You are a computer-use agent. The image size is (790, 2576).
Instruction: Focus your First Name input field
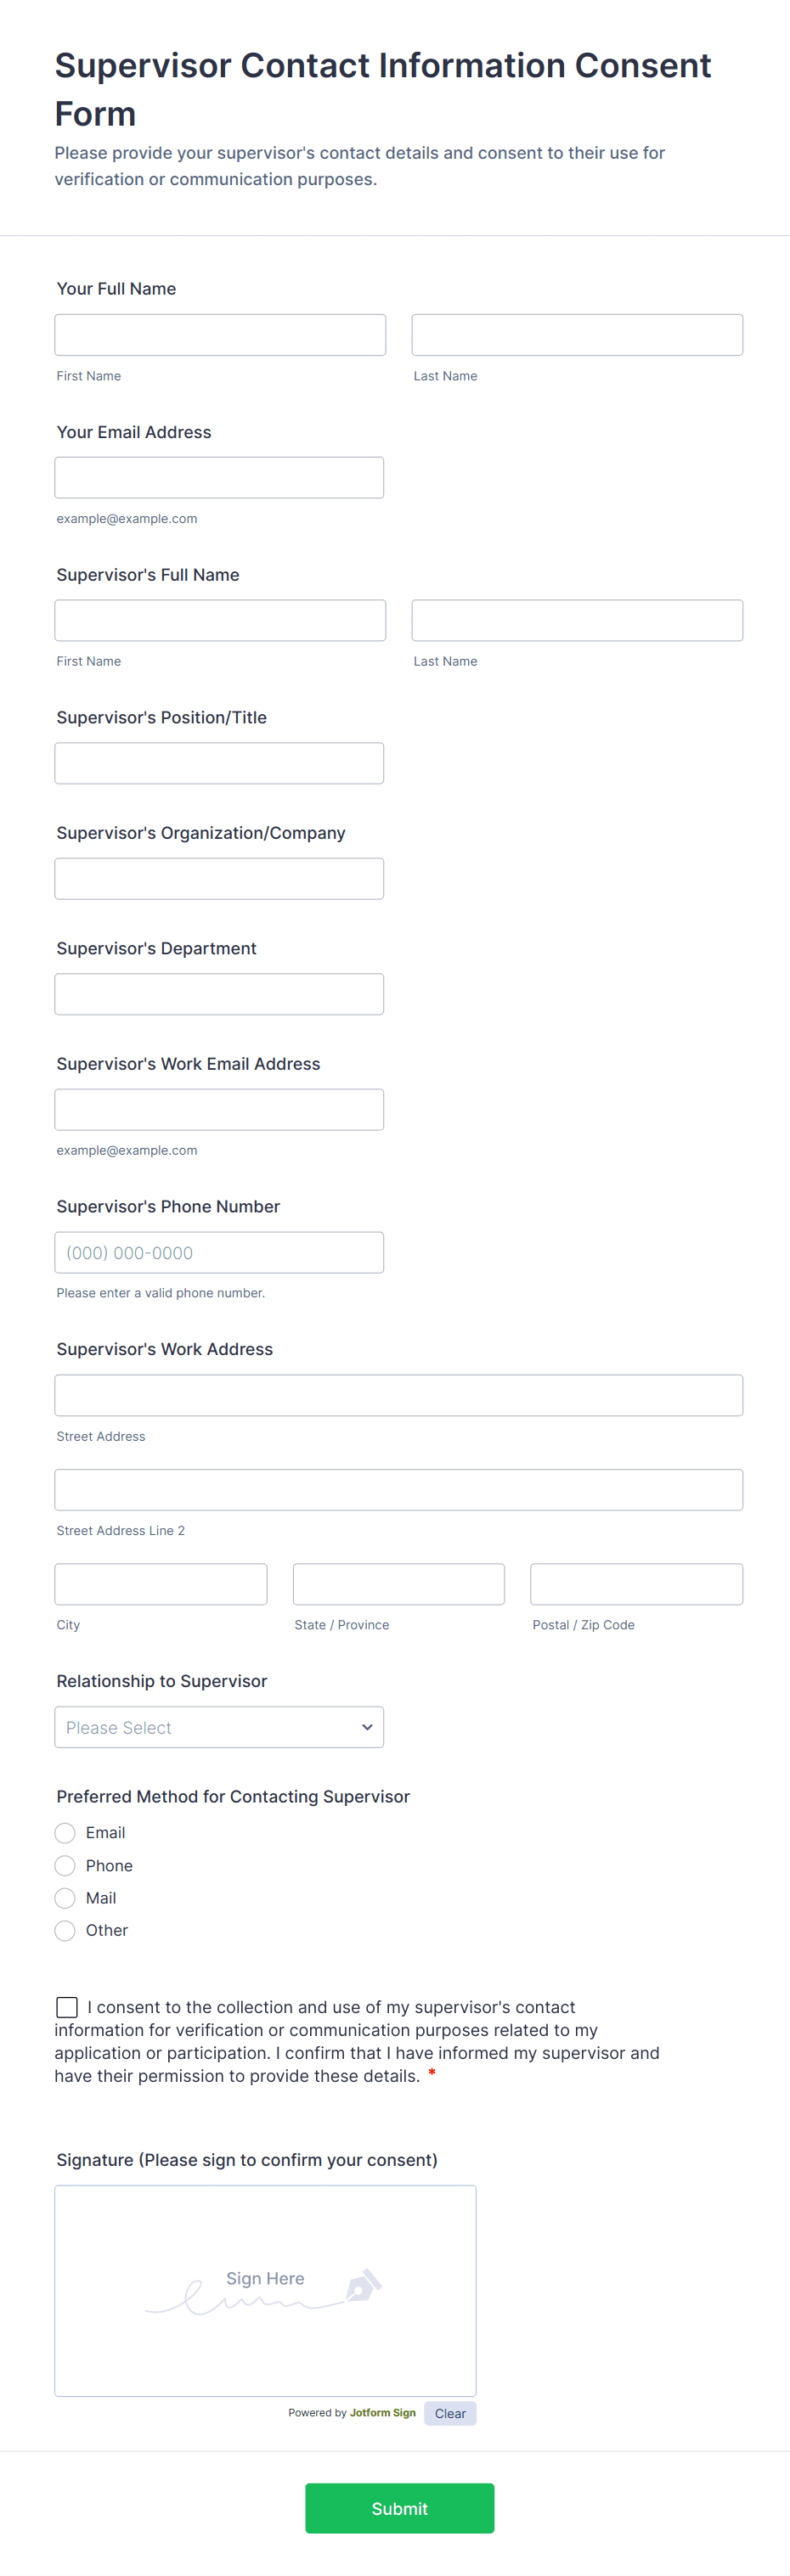click(220, 335)
